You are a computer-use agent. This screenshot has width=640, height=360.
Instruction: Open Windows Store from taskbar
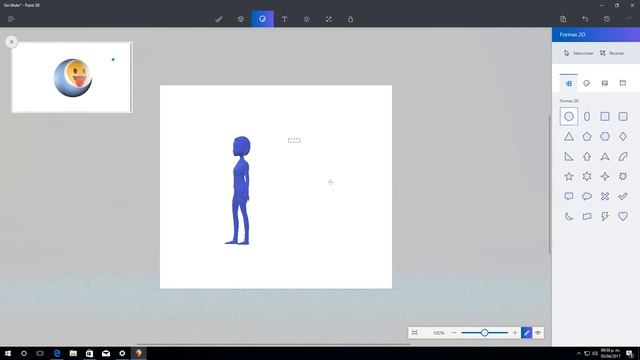click(89, 353)
